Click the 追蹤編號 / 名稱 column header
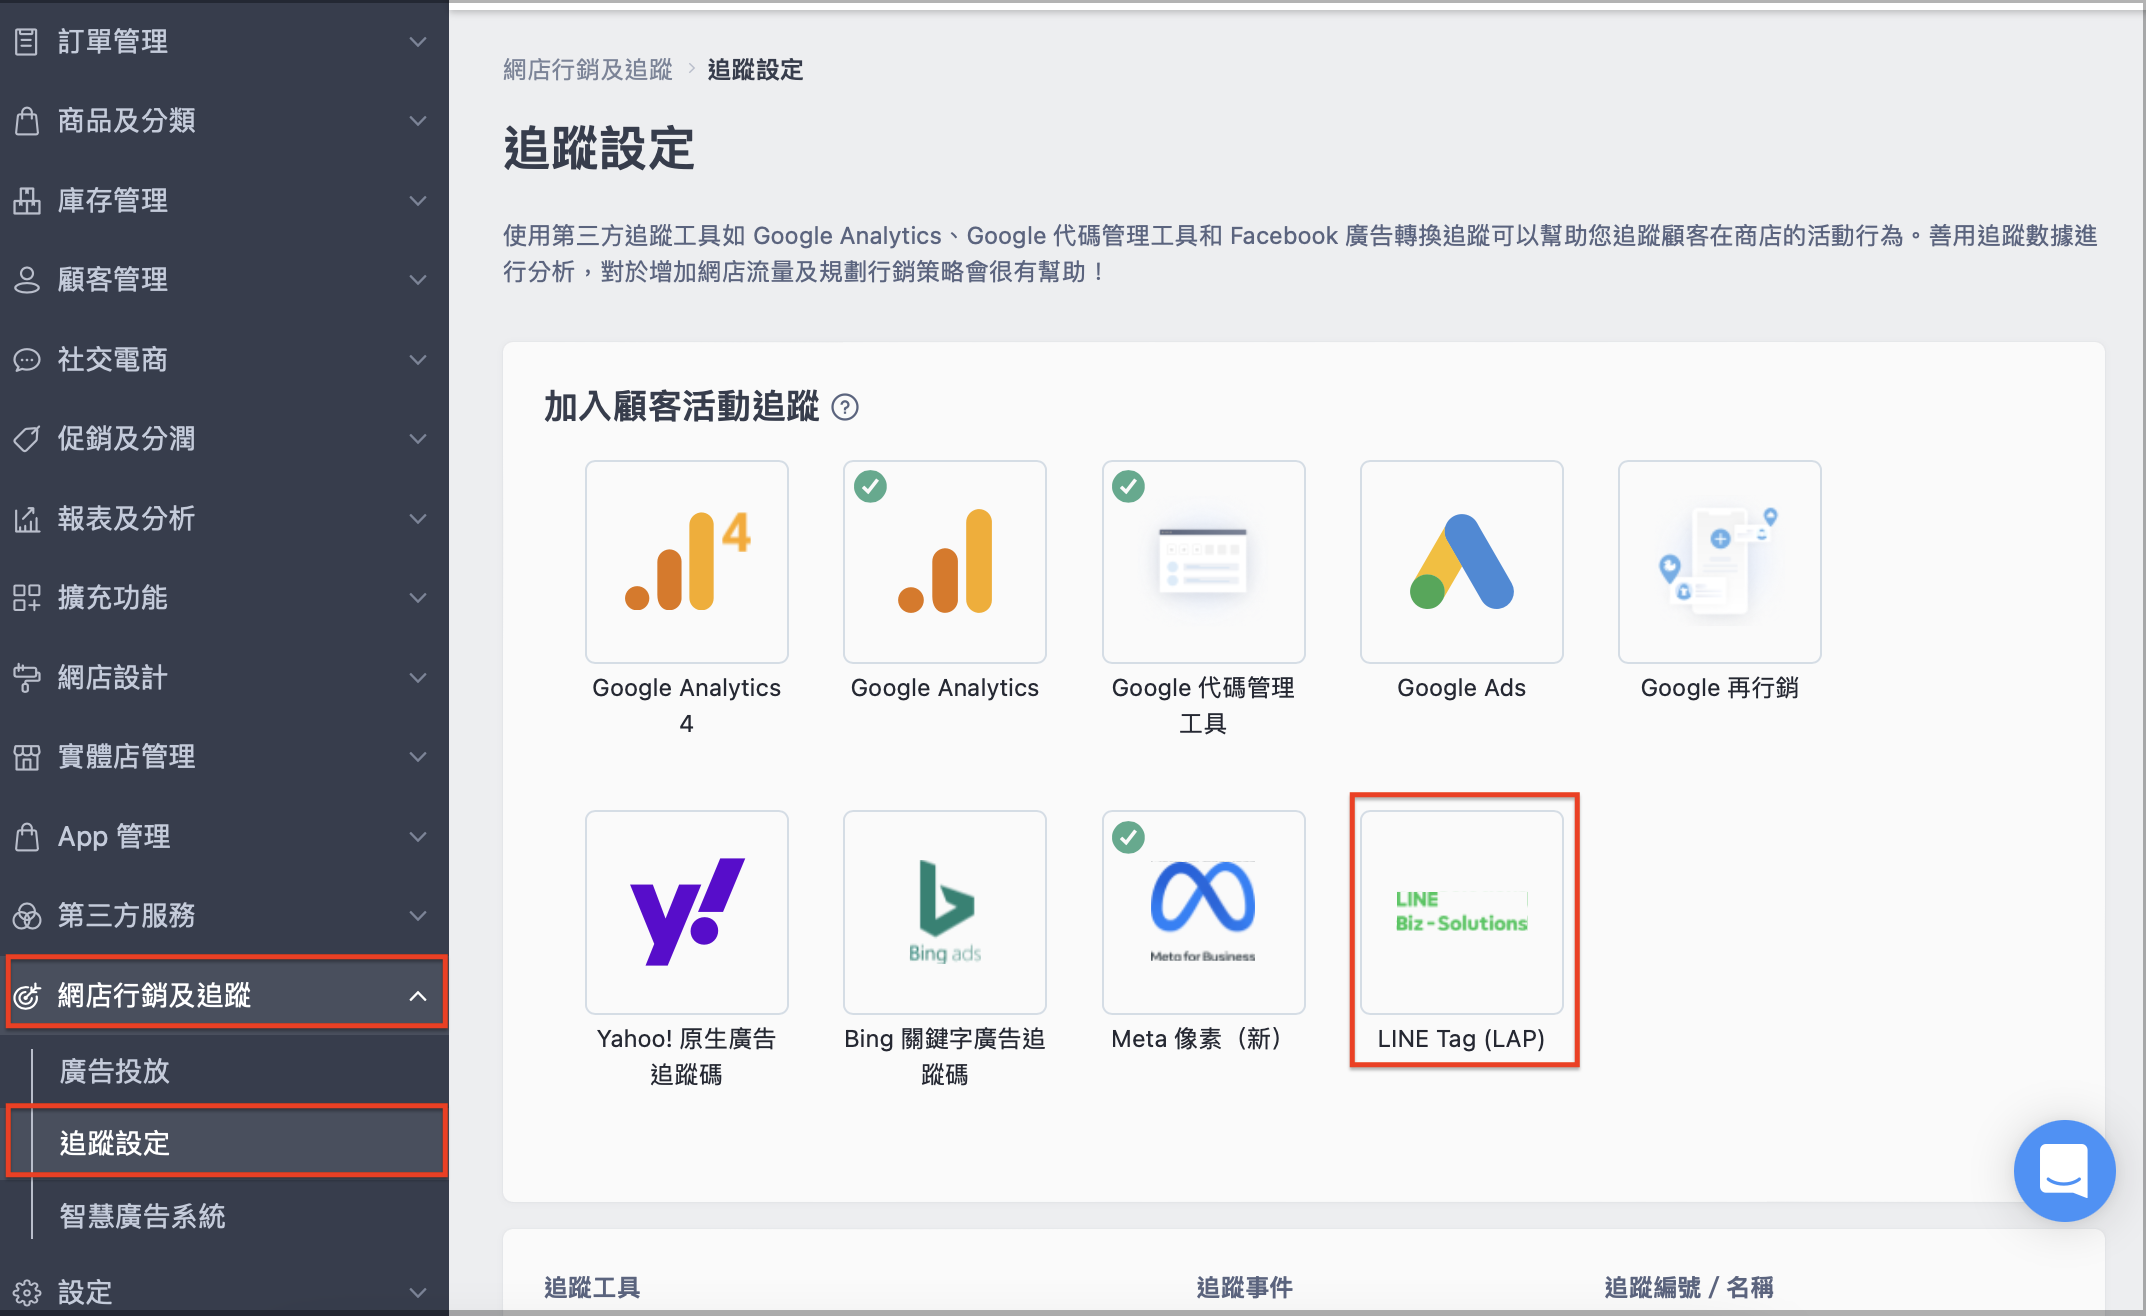Image resolution: width=2146 pixels, height=1316 pixels. pyautogui.click(x=1689, y=1288)
